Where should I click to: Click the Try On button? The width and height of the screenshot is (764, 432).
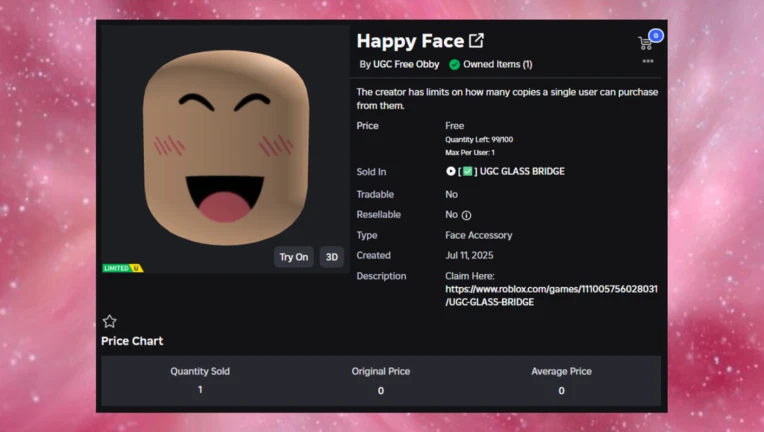(x=293, y=257)
